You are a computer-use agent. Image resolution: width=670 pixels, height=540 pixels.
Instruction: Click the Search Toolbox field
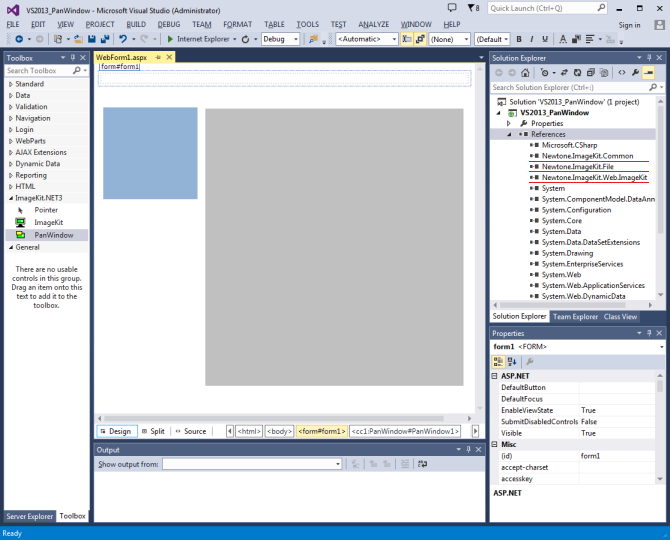pyautogui.click(x=47, y=70)
